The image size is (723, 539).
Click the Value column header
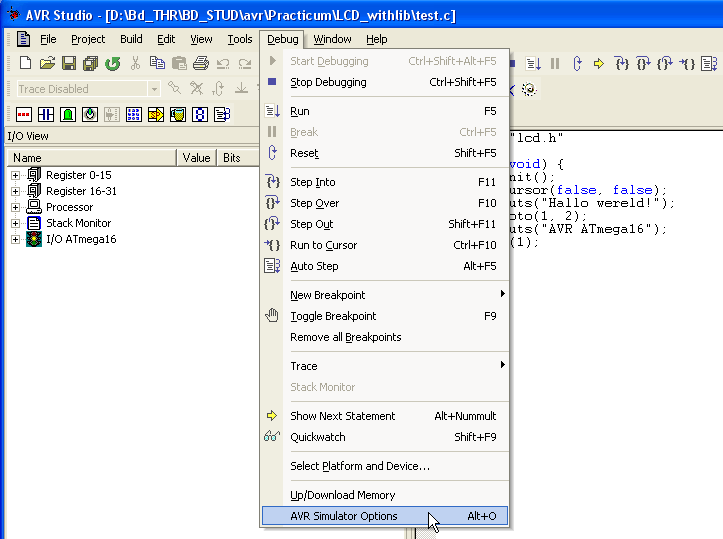click(196, 158)
